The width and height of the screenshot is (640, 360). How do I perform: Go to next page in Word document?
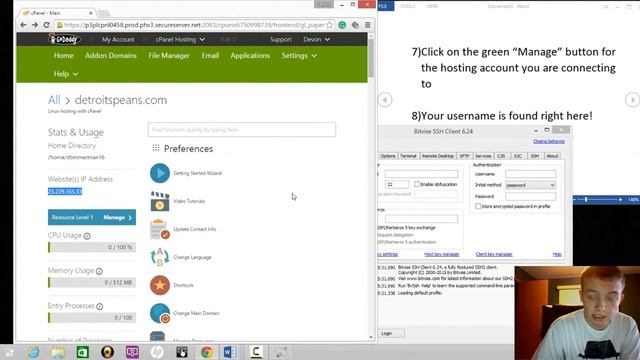(x=632, y=100)
